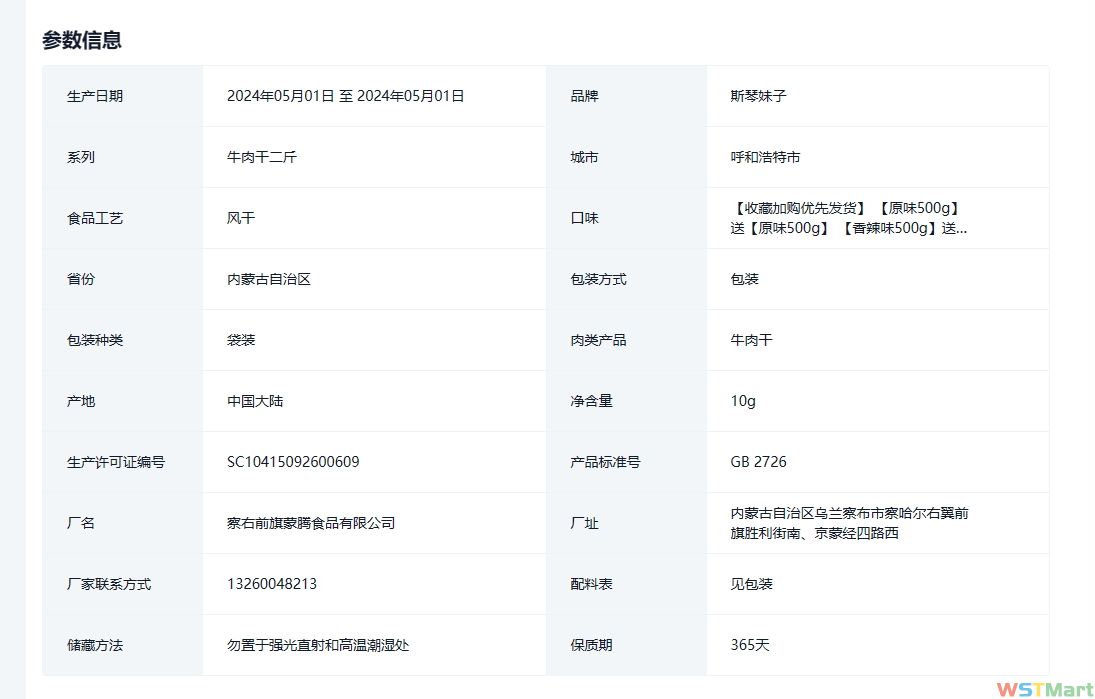Select the origin value 中国大陆
Screen dimensions: 1095x699
(x=254, y=401)
